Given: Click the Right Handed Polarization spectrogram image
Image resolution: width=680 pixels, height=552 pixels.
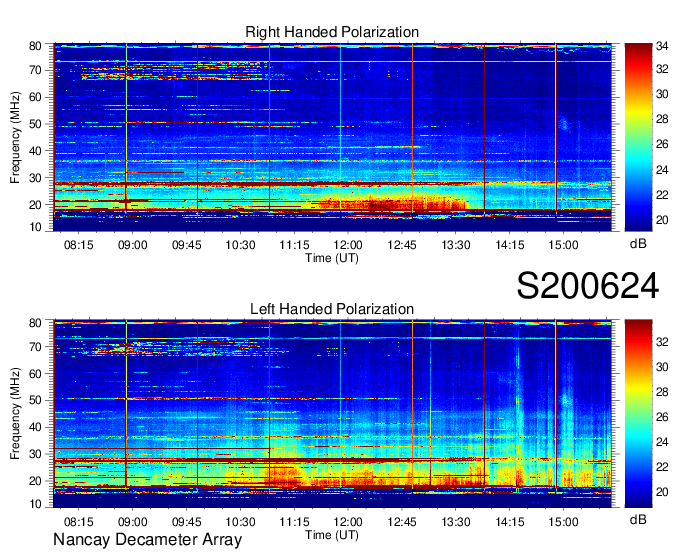Looking at the screenshot, I should coord(332,137).
